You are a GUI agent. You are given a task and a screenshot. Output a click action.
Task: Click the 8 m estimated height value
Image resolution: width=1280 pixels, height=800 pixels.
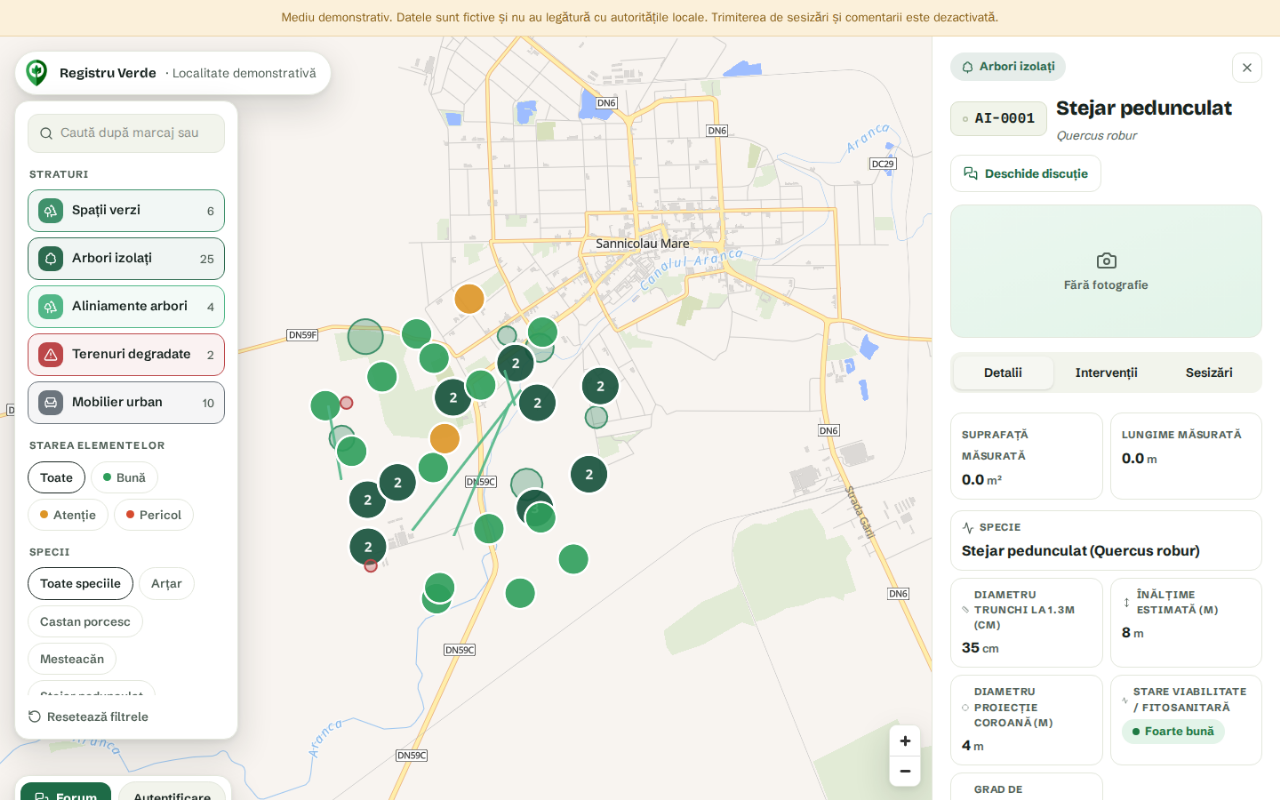(1132, 633)
